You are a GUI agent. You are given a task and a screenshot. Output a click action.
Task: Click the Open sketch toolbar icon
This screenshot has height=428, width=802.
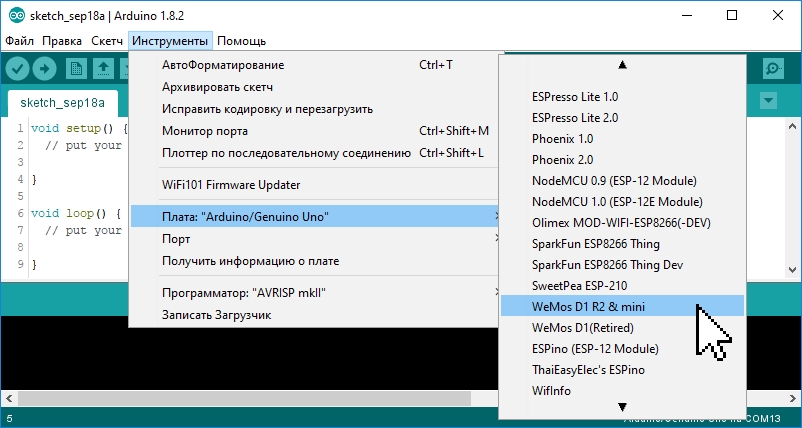103,69
